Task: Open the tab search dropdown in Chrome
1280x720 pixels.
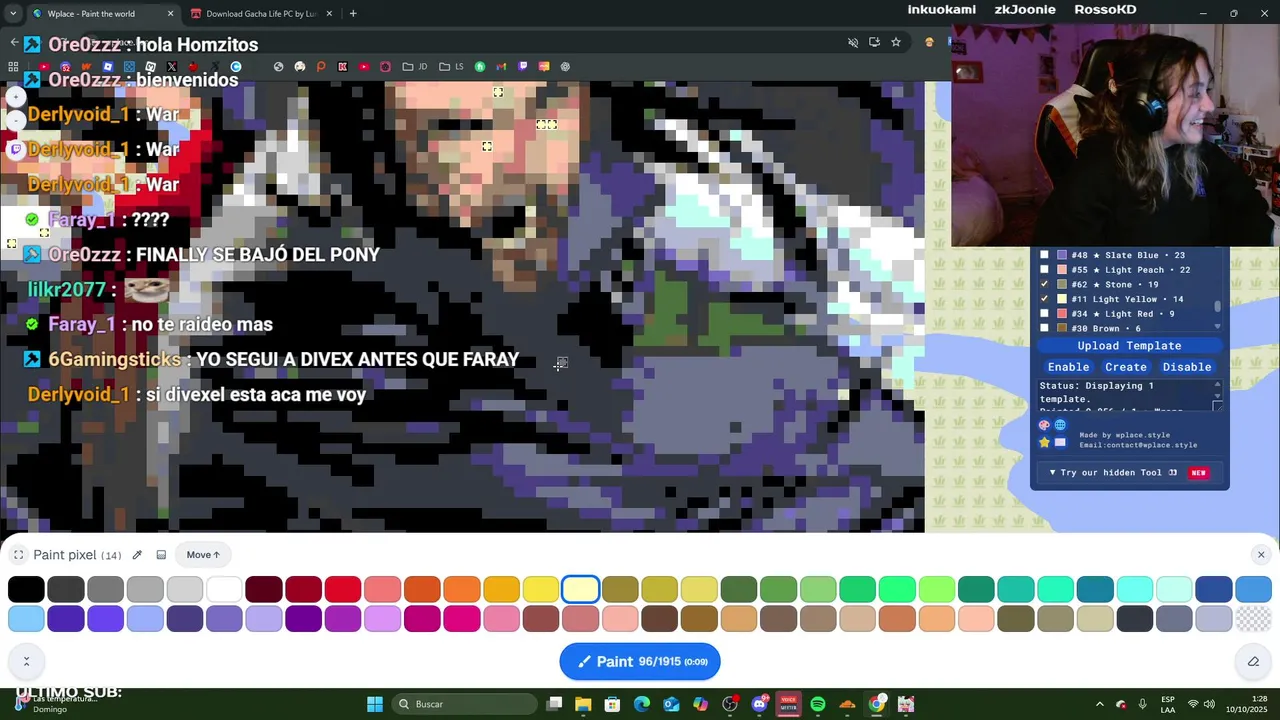Action: coord(13,13)
